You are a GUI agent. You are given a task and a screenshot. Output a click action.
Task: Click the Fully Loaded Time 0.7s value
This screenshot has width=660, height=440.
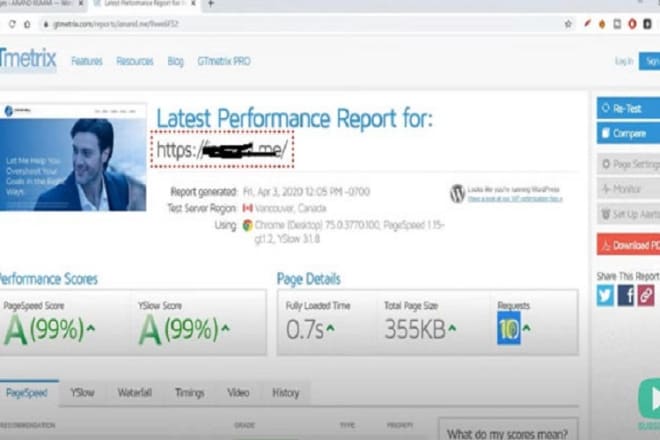(x=305, y=330)
